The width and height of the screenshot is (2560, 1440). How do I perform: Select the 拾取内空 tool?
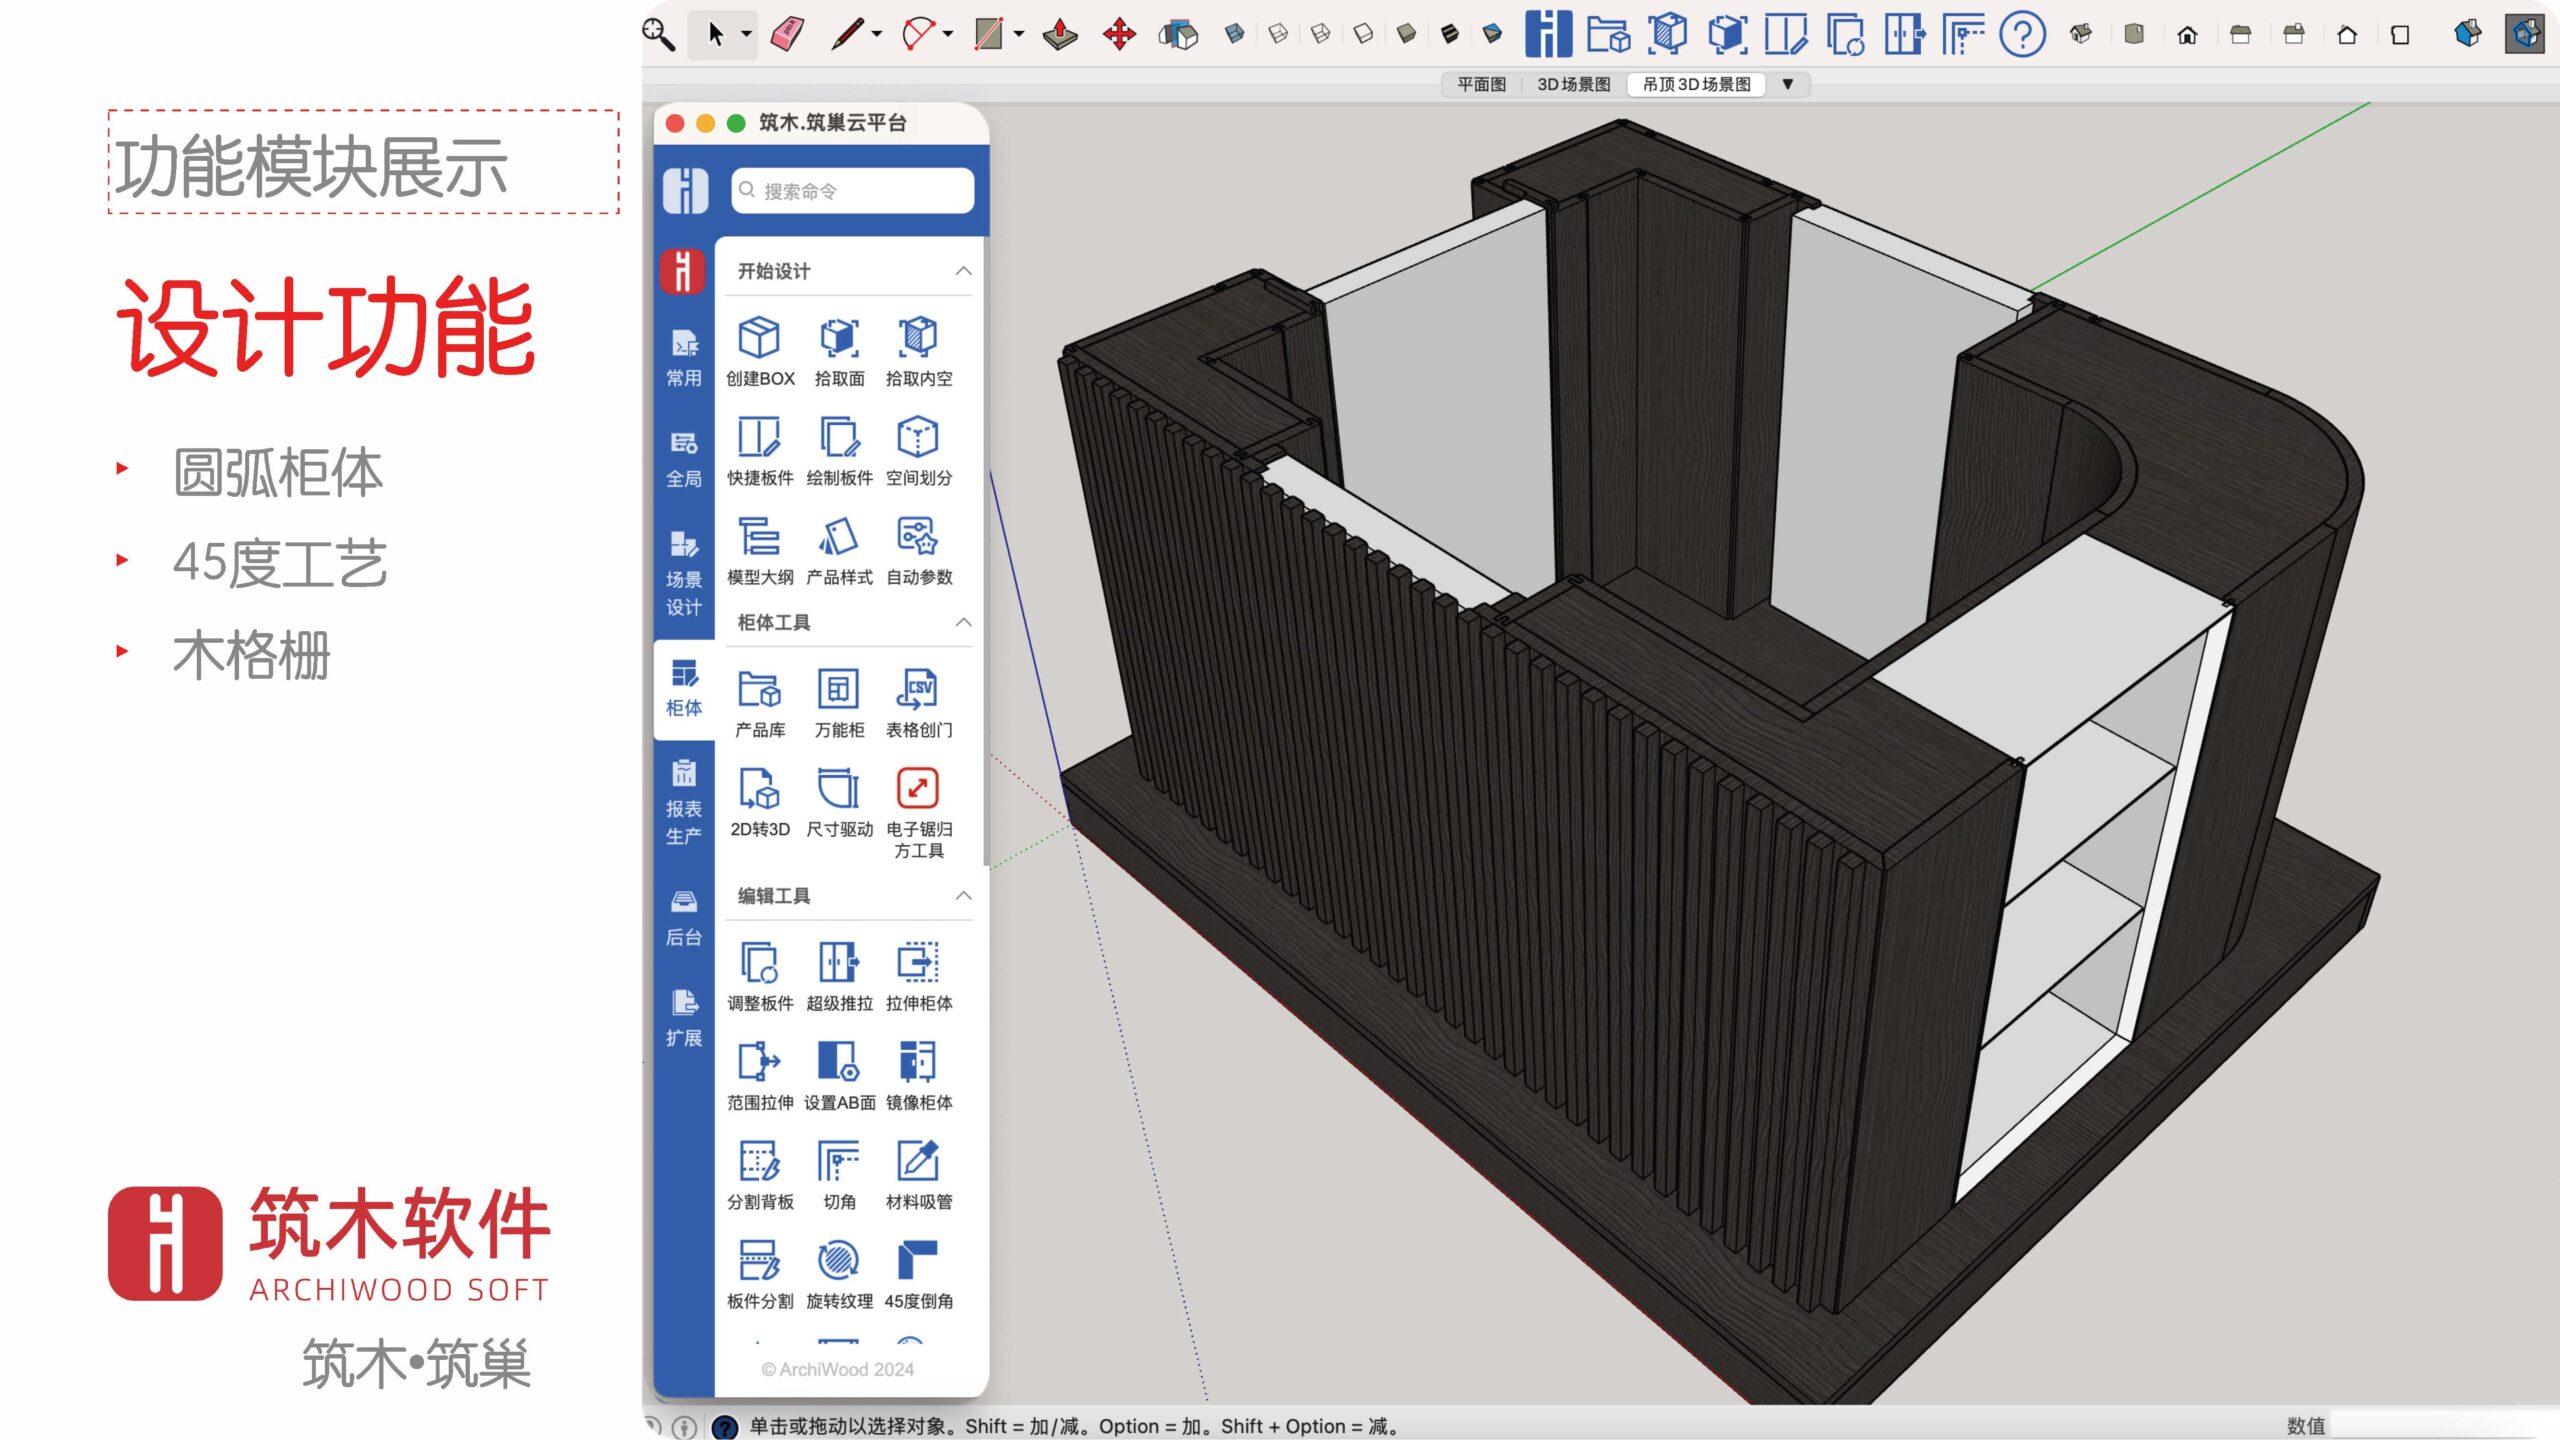[918, 338]
